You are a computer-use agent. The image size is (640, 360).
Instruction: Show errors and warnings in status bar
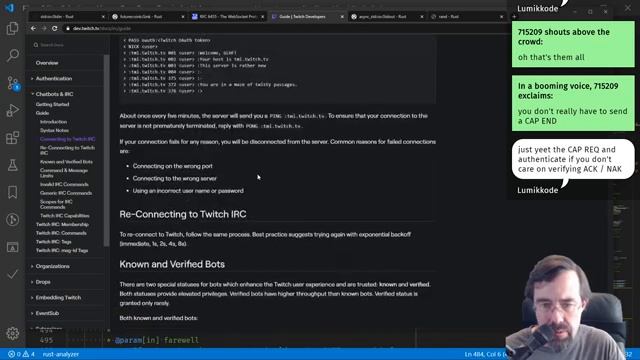(x=22, y=354)
